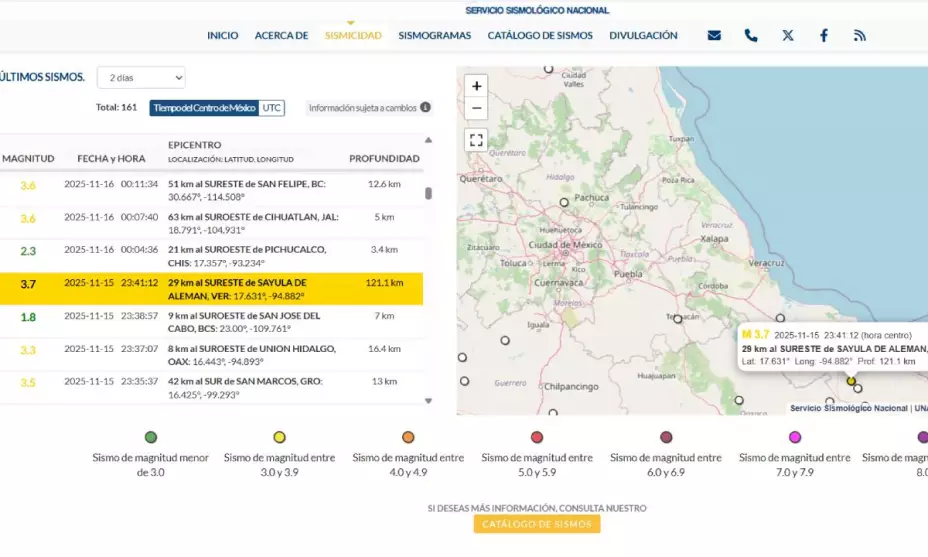The width and height of the screenshot is (928, 557).
Task: Switch time display to UTC
Action: [x=272, y=108]
